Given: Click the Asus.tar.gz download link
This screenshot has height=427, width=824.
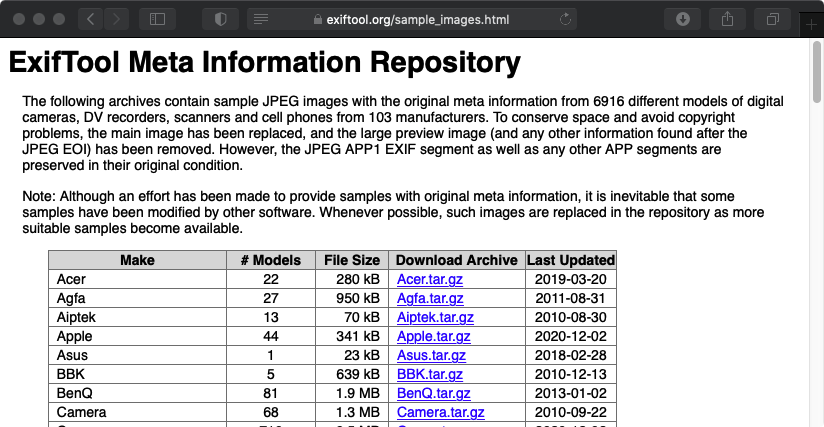Looking at the screenshot, I should point(431,355).
